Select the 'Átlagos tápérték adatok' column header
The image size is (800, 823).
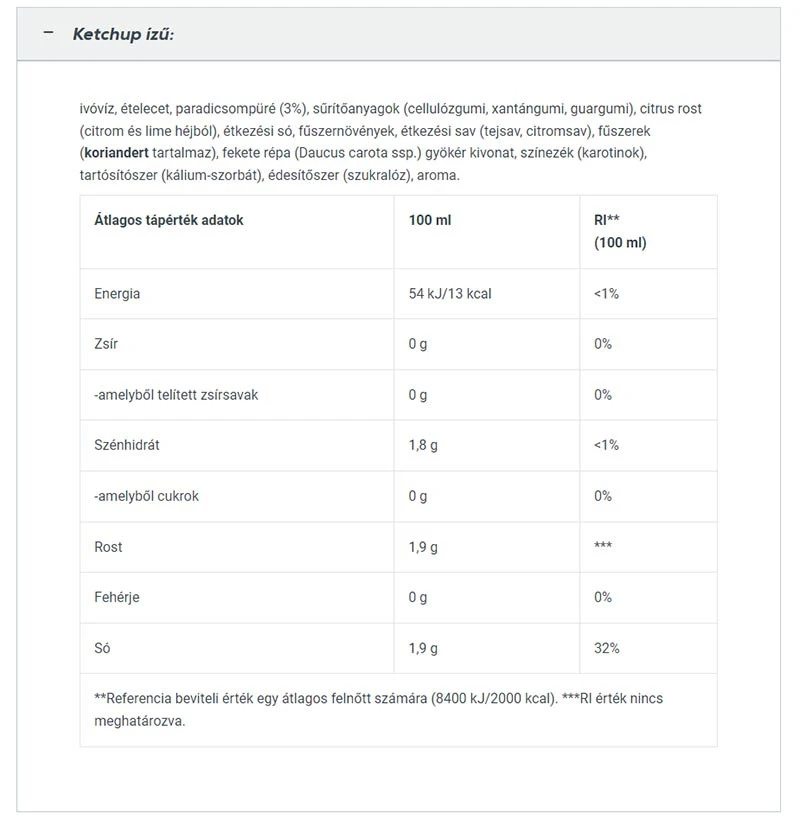coord(169,220)
